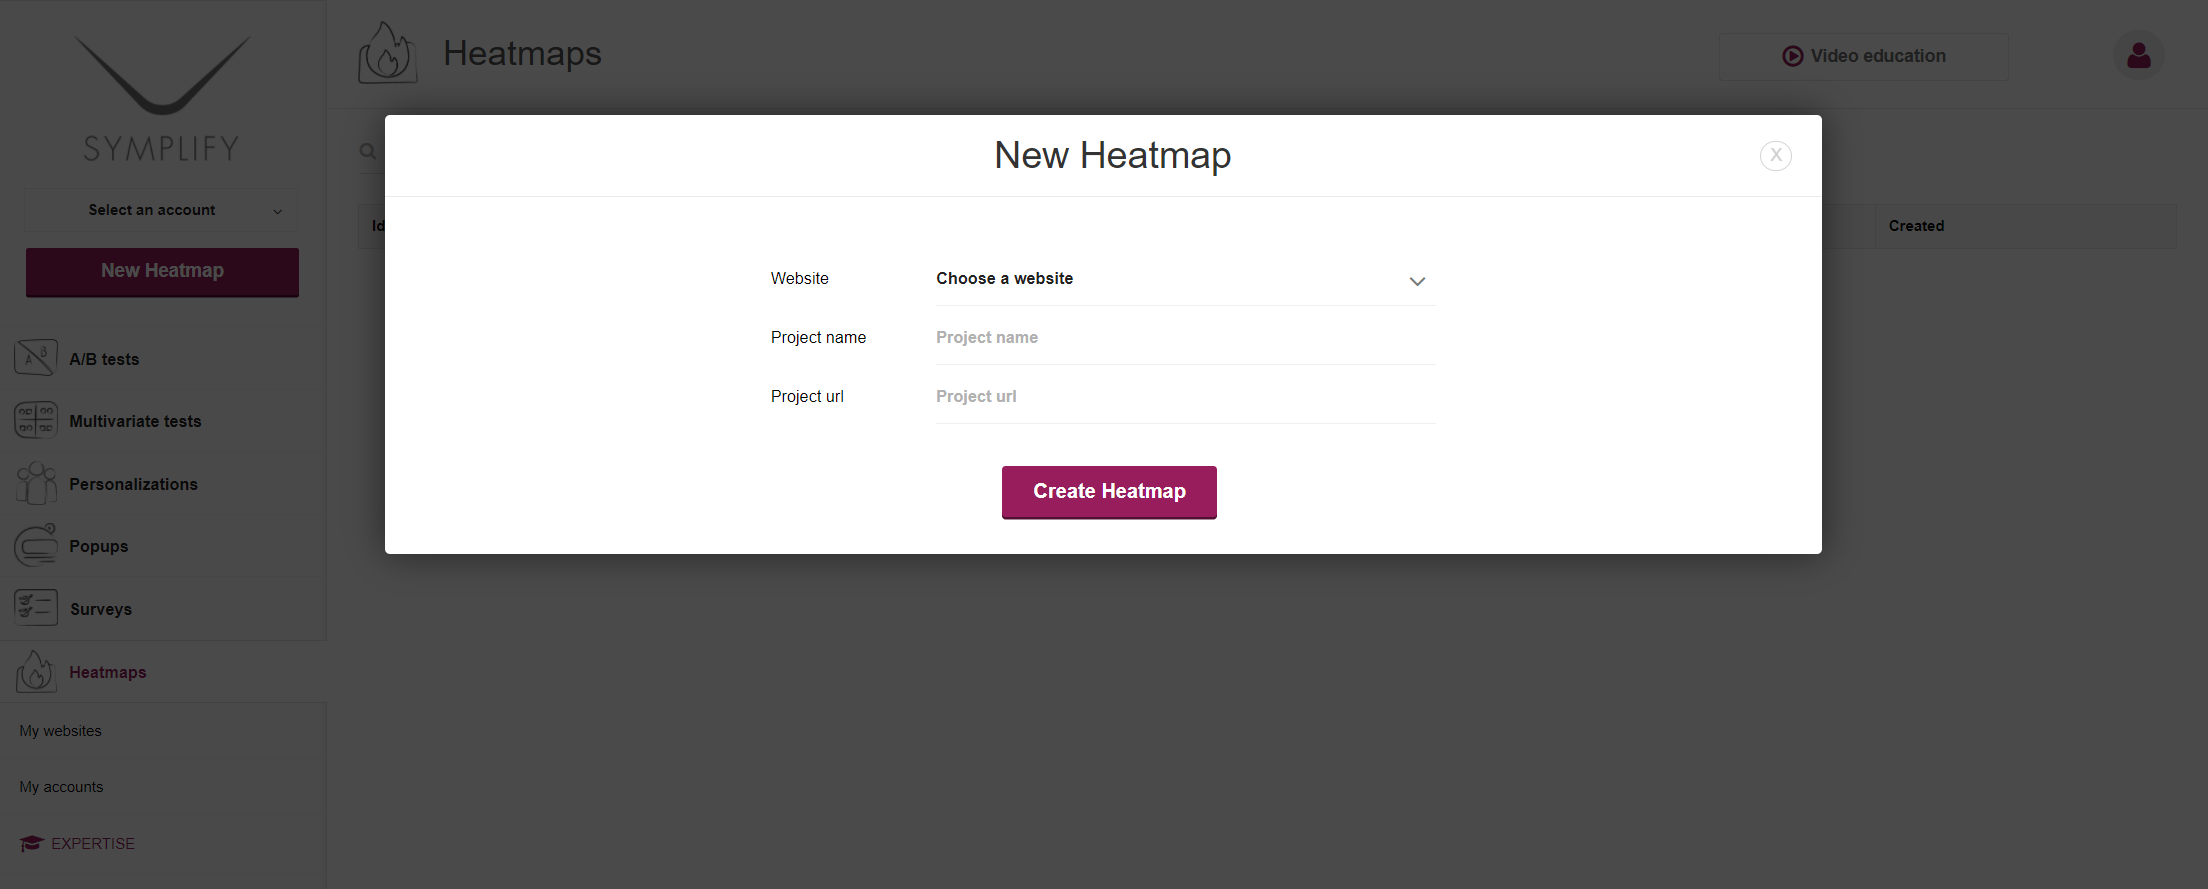Image resolution: width=2208 pixels, height=889 pixels.
Task: Click the Create Heatmap button
Action: (x=1109, y=492)
